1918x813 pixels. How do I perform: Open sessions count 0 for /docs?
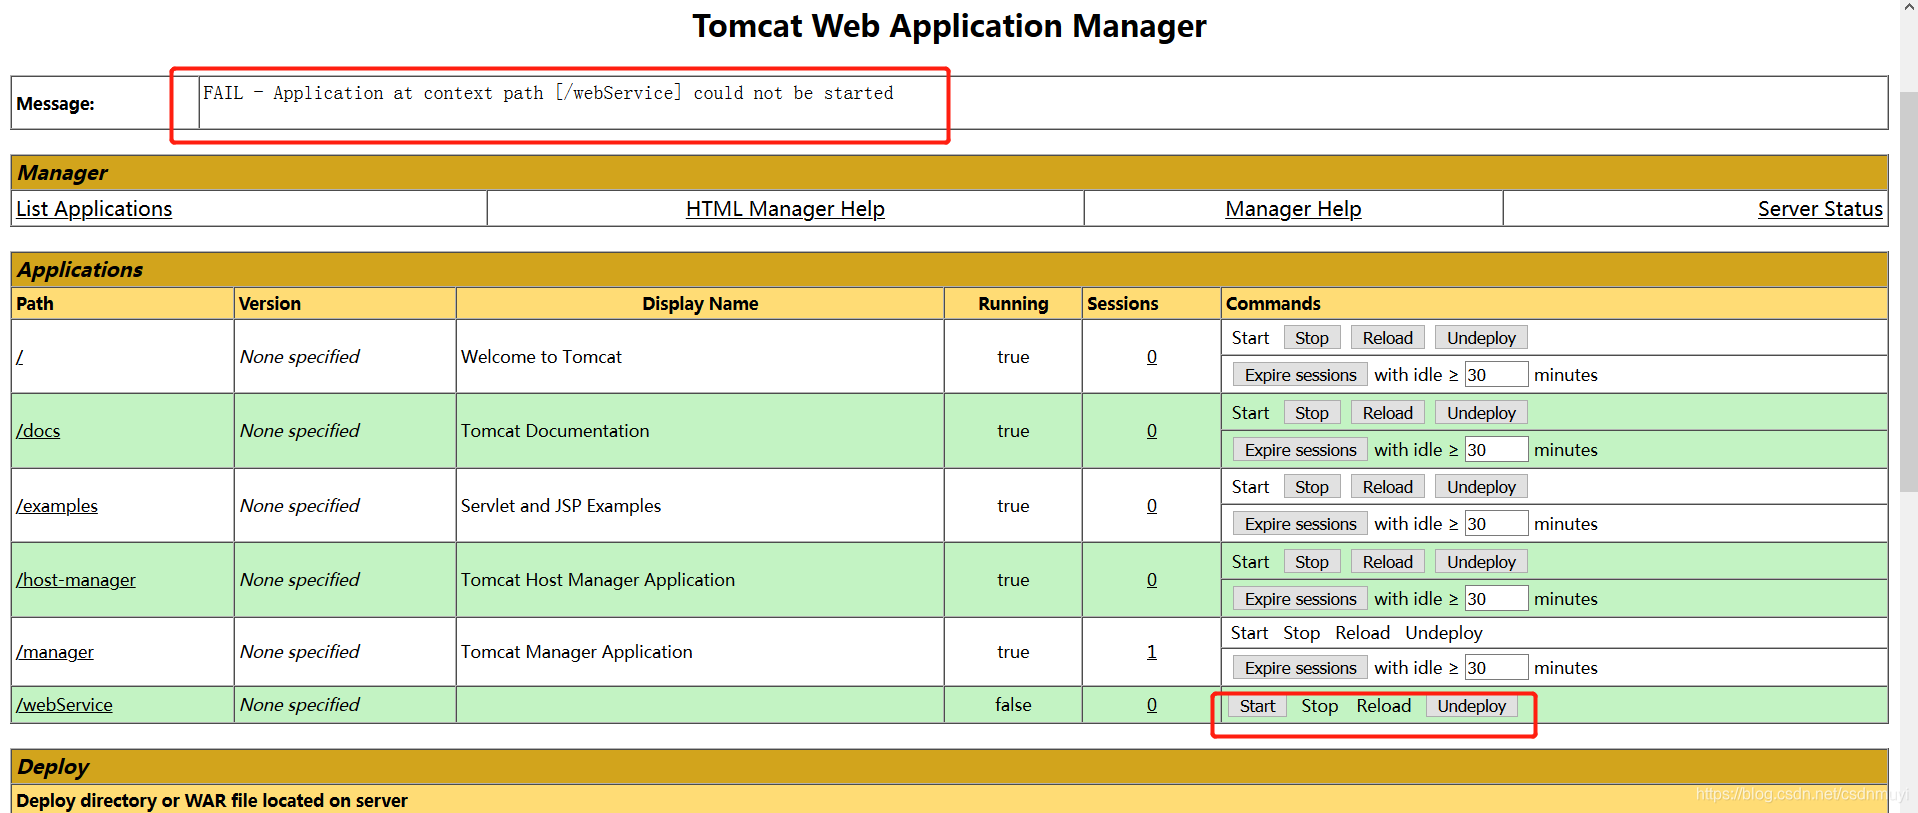[x=1152, y=431]
